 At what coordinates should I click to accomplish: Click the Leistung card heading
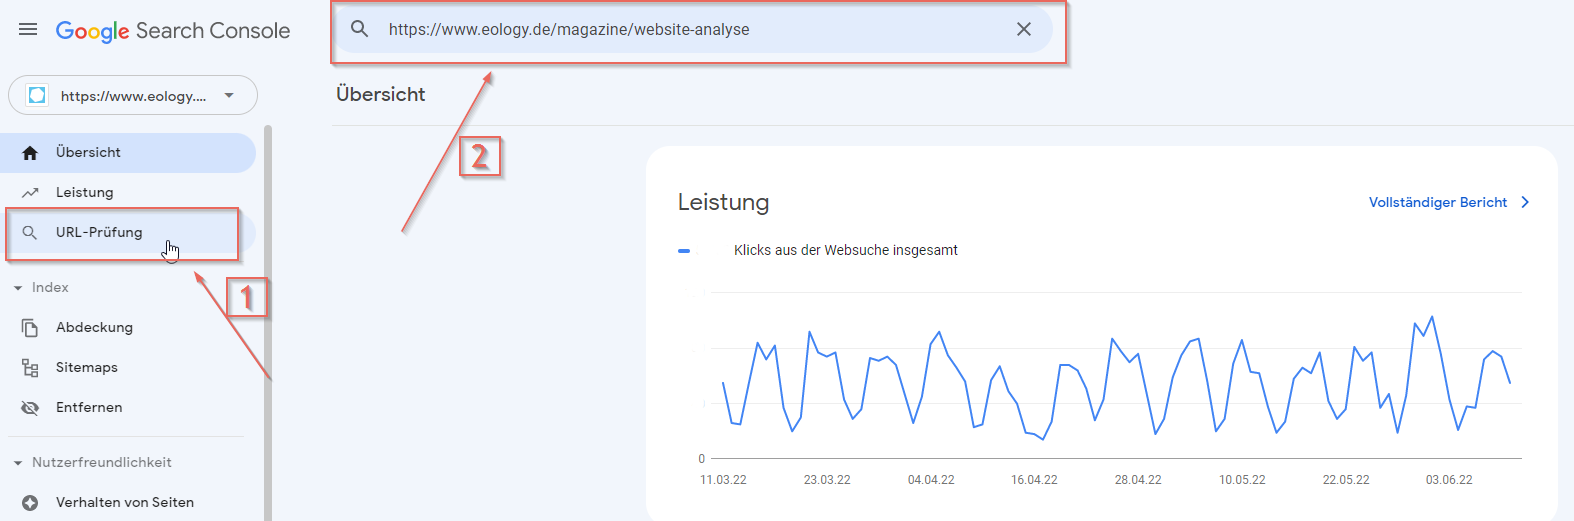pyautogui.click(x=723, y=202)
